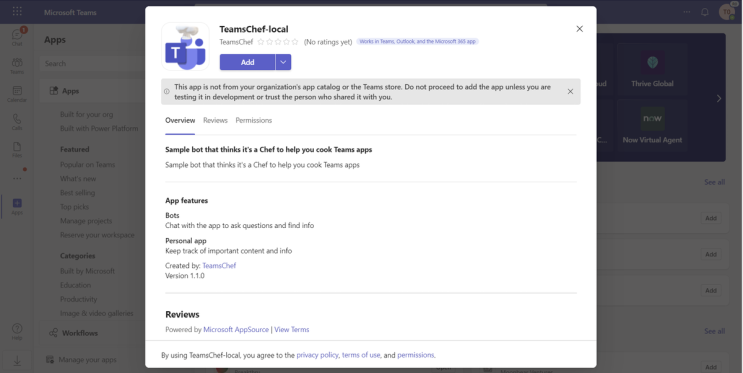Open the Calls phone icon

pyautogui.click(x=17, y=121)
